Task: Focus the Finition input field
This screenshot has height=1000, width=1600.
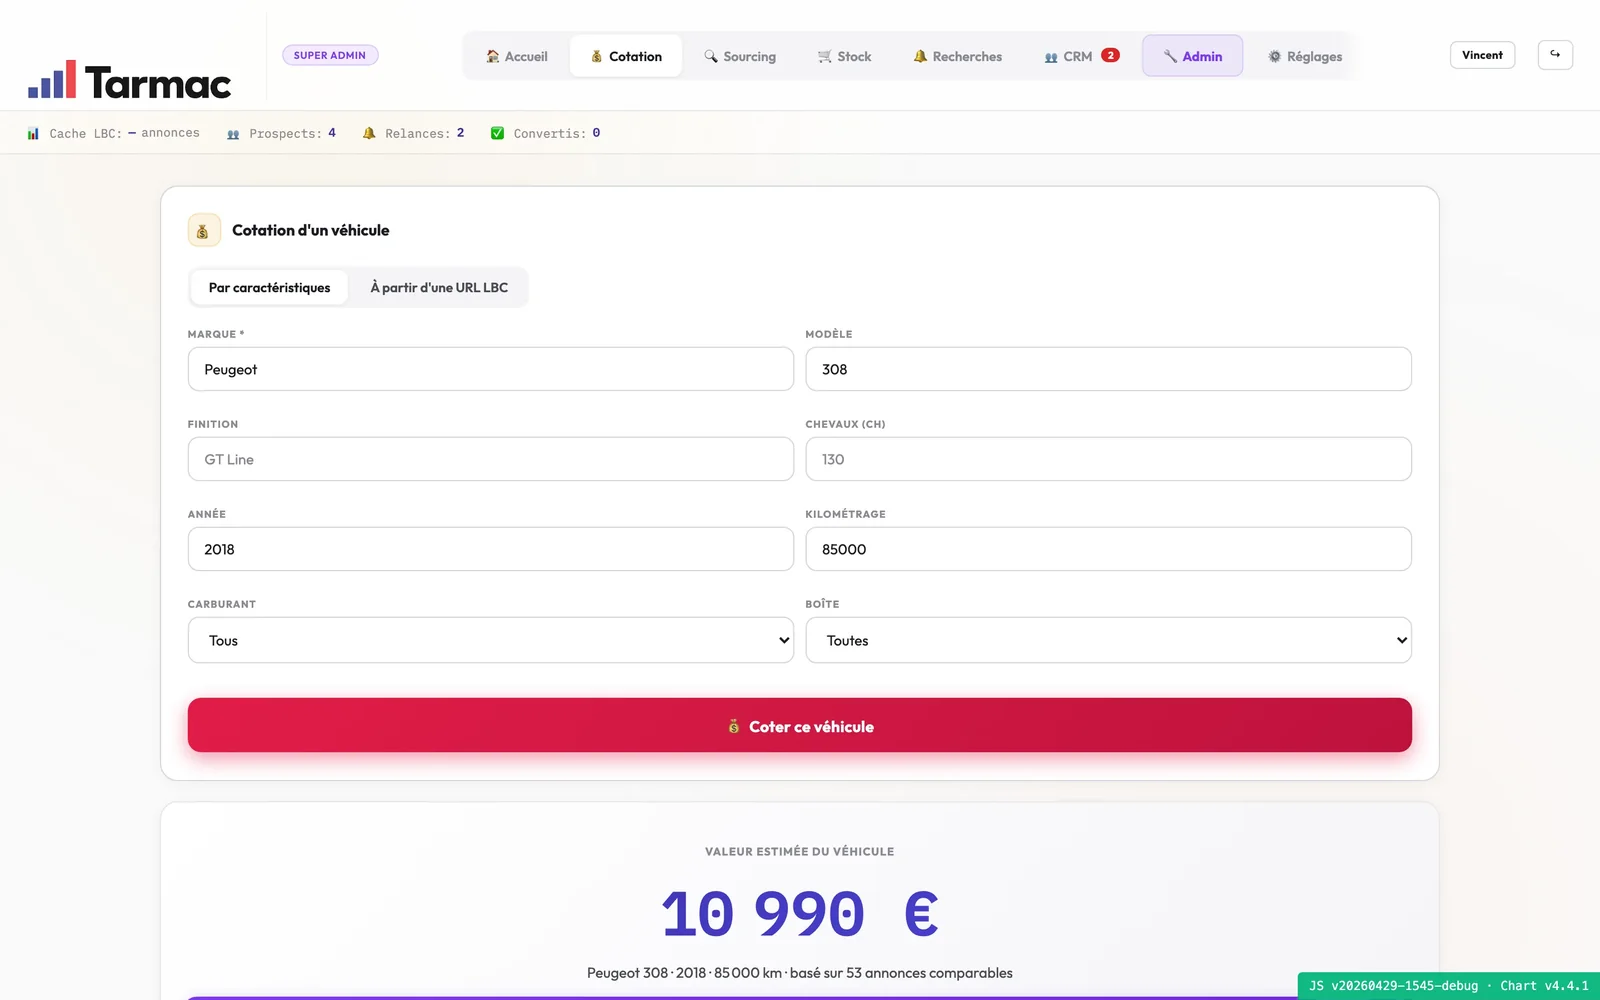Action: (x=491, y=459)
